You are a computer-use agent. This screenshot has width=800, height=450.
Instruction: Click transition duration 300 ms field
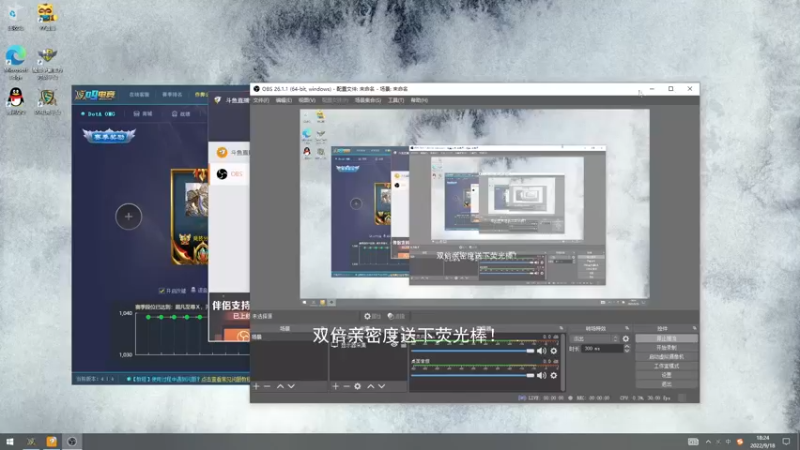coord(602,348)
